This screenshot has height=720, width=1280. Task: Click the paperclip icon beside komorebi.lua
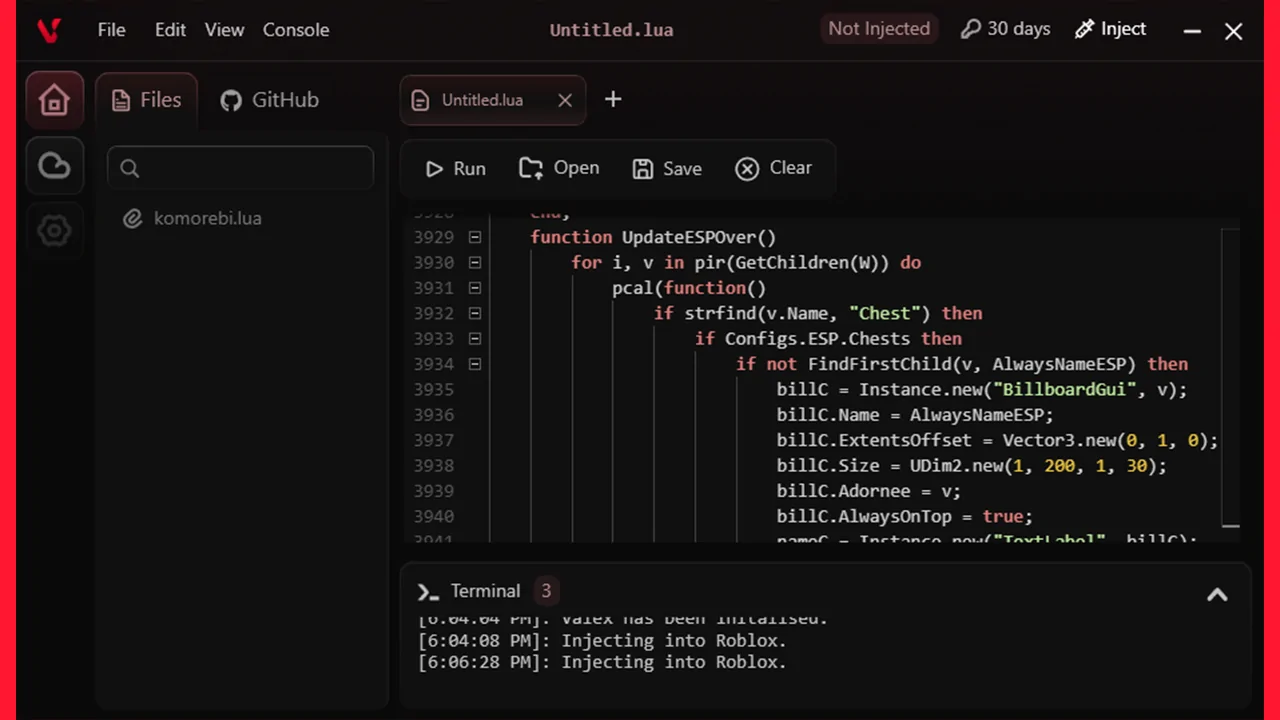coord(132,218)
